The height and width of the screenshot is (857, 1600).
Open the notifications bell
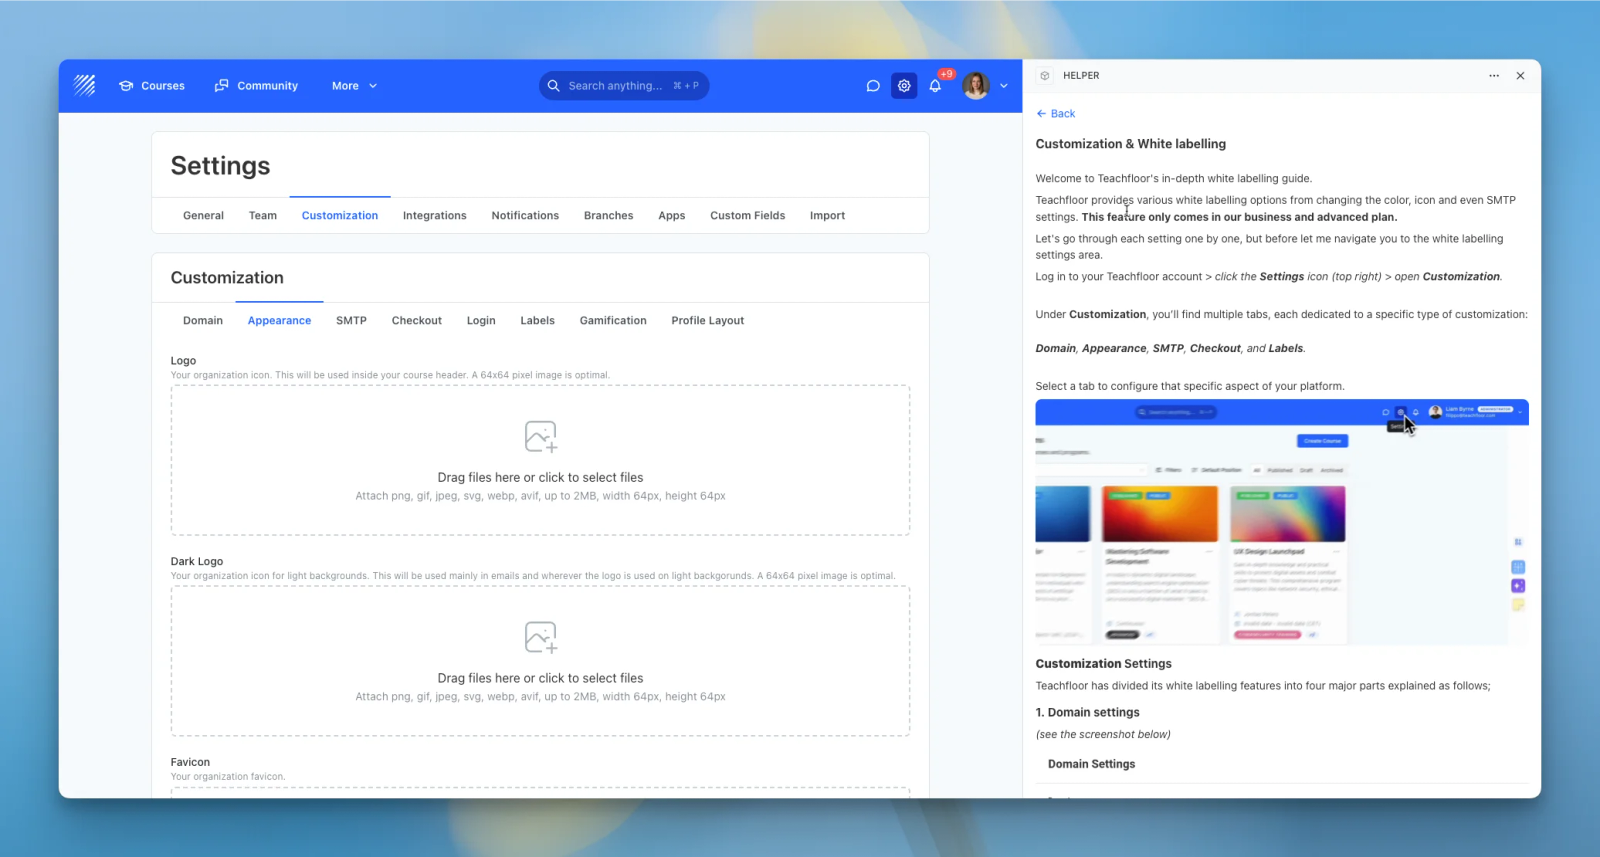coord(935,86)
